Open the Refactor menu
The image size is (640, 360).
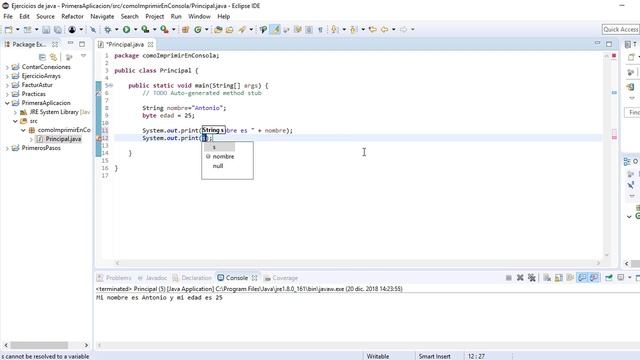(x=72, y=16)
